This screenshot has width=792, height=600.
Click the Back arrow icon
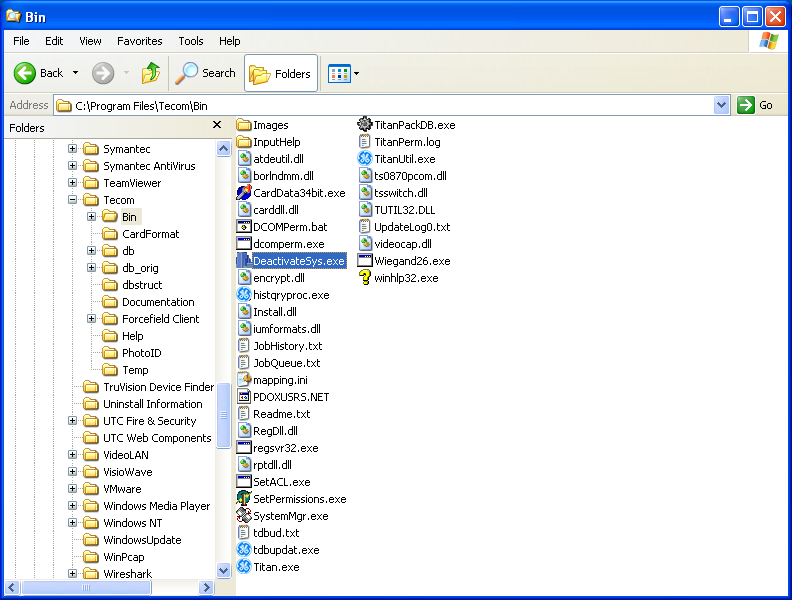coord(25,73)
